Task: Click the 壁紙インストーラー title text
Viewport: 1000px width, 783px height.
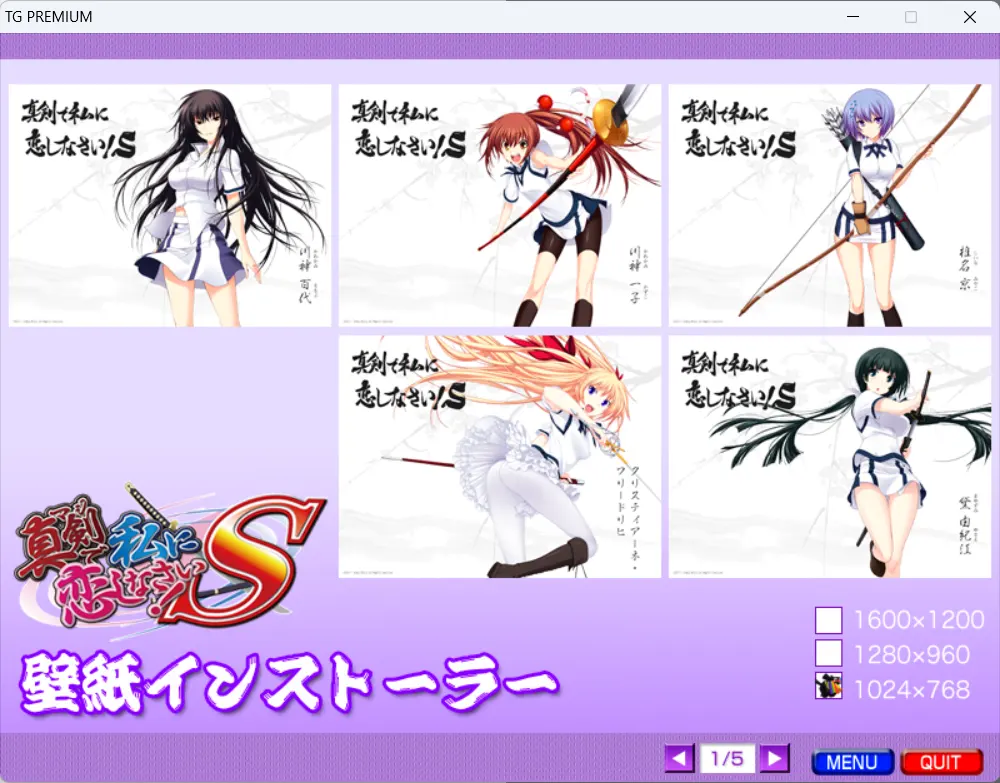Action: click(x=290, y=682)
